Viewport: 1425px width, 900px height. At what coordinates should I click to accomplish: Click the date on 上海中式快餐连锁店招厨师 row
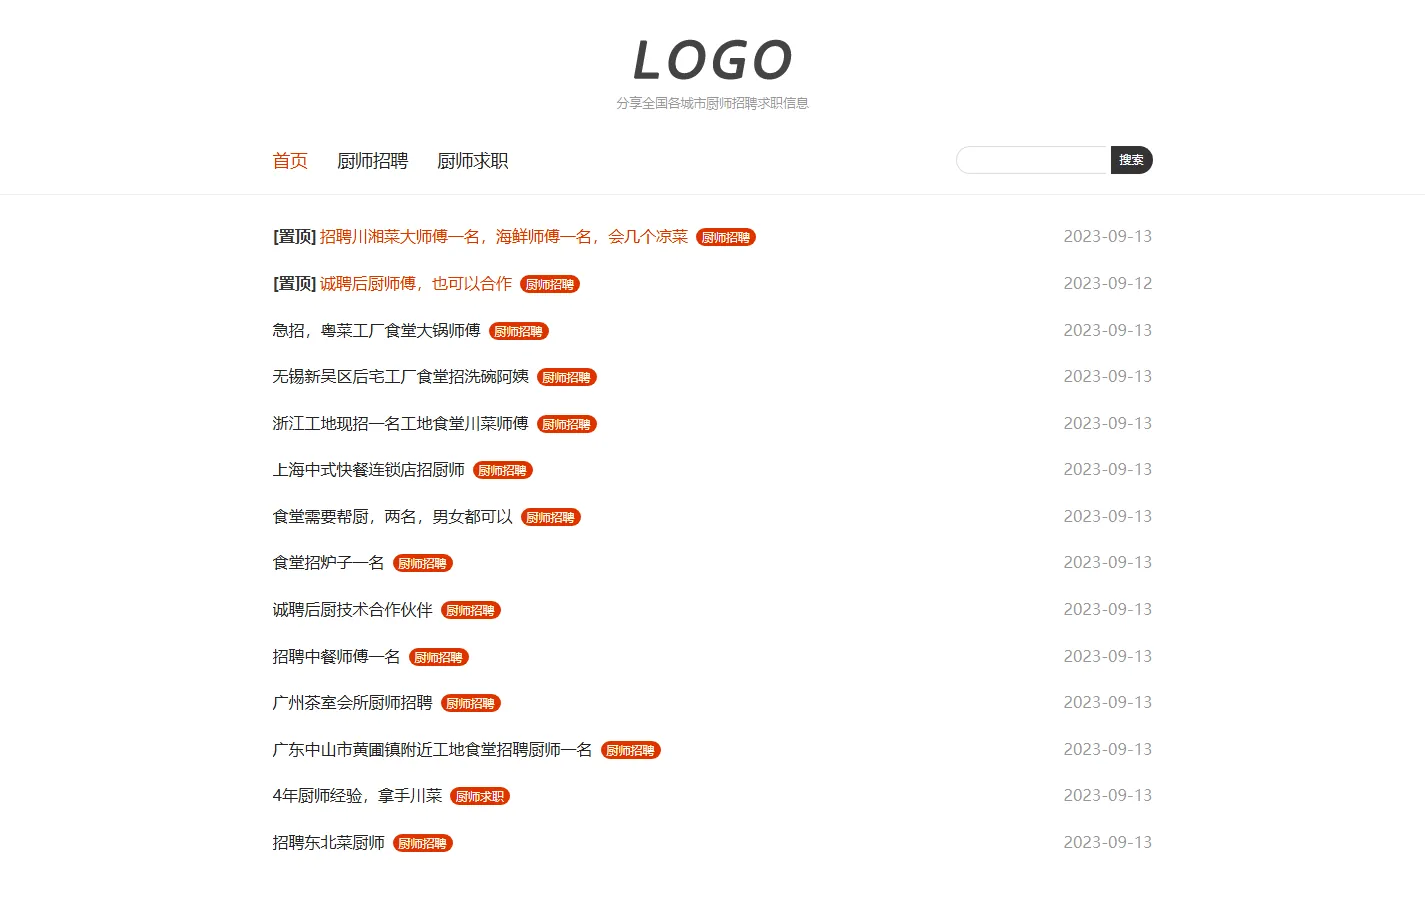[1108, 470]
